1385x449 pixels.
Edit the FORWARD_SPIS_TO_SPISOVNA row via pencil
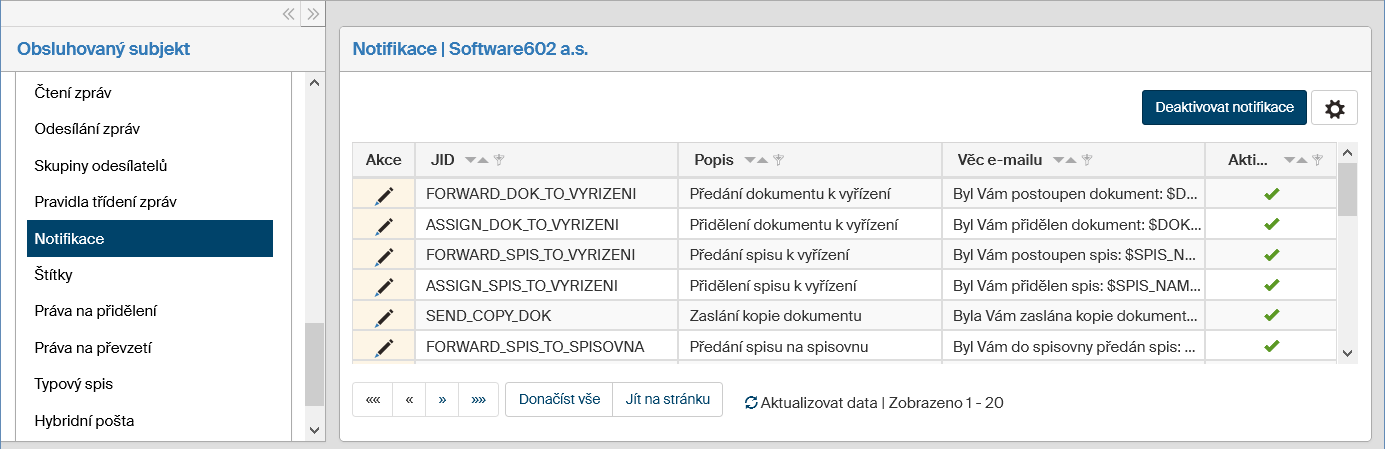[x=384, y=347]
